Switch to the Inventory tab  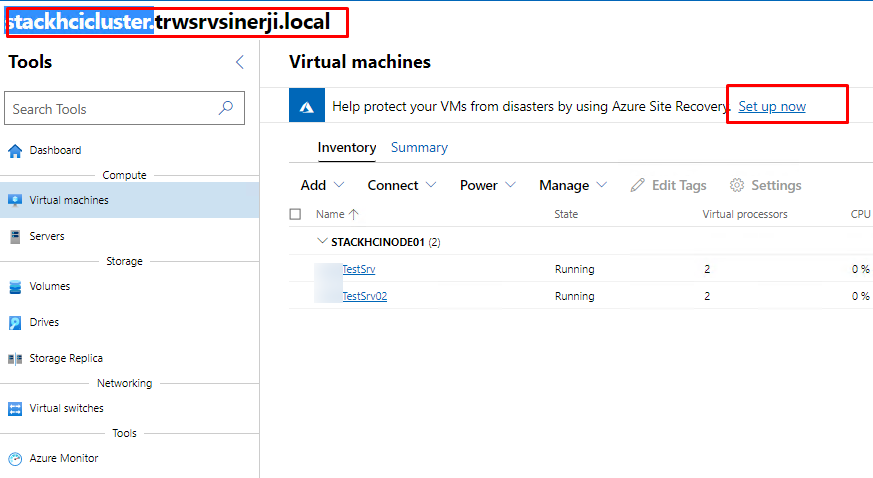click(x=347, y=147)
